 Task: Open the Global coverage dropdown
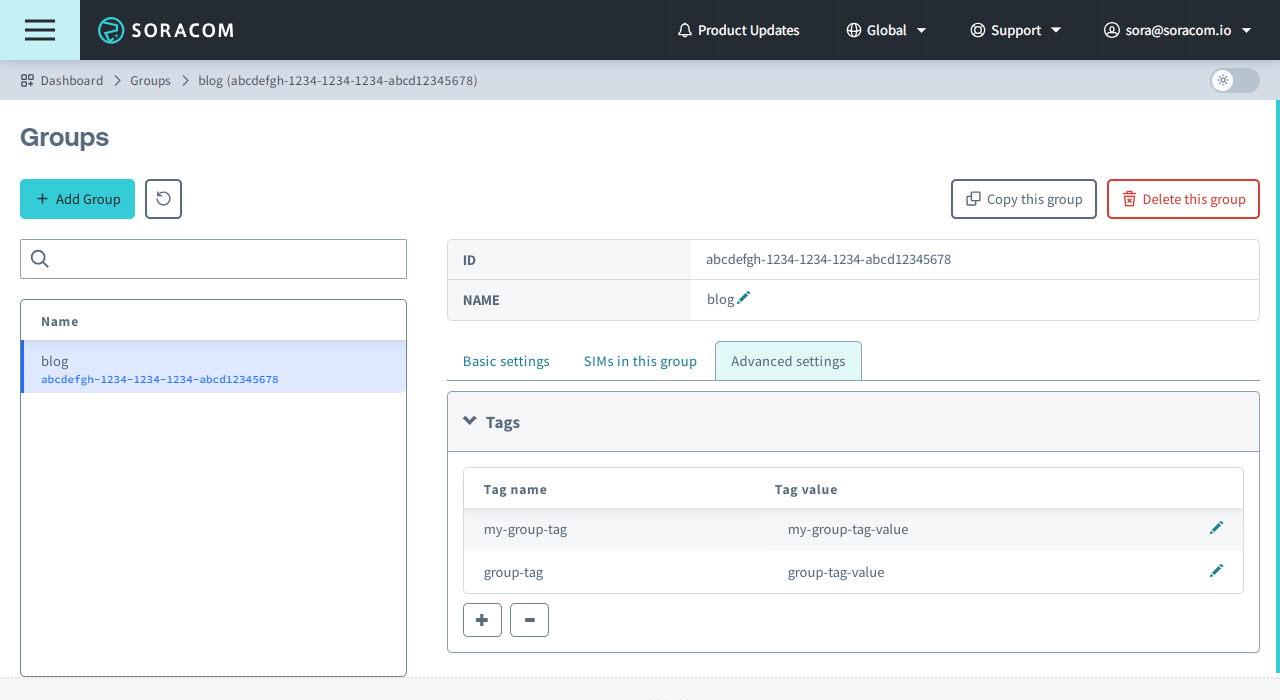click(x=886, y=30)
